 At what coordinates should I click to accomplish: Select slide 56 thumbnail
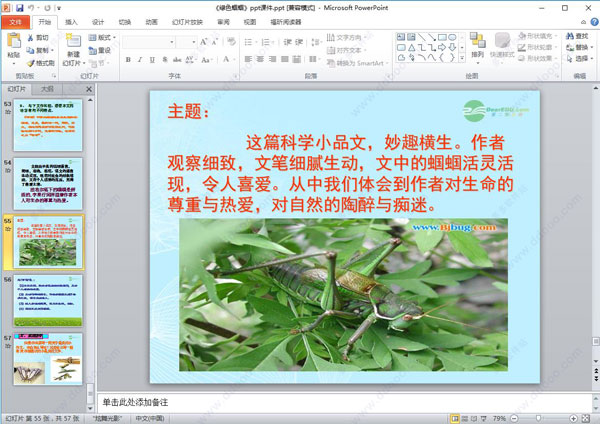[48, 300]
